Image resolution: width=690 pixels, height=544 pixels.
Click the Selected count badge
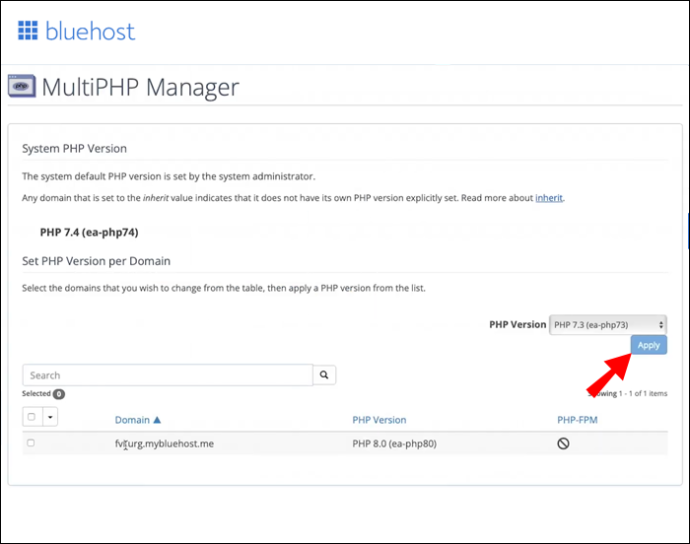[x=59, y=394]
